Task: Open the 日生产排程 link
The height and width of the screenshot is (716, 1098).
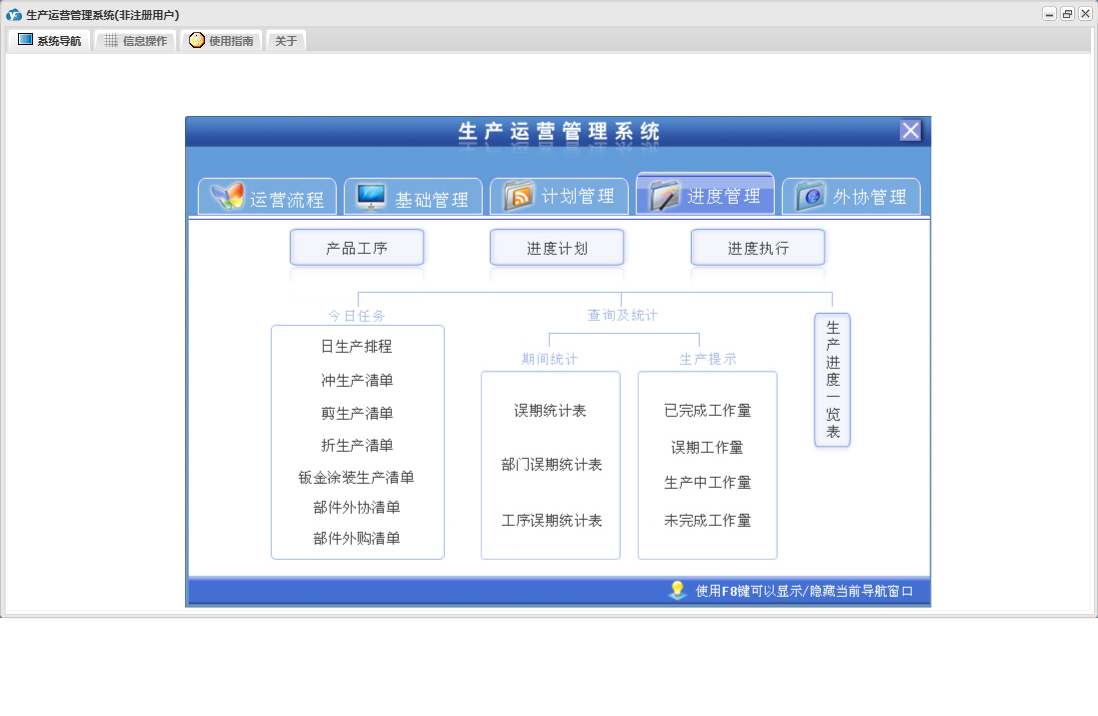Action: [x=357, y=347]
